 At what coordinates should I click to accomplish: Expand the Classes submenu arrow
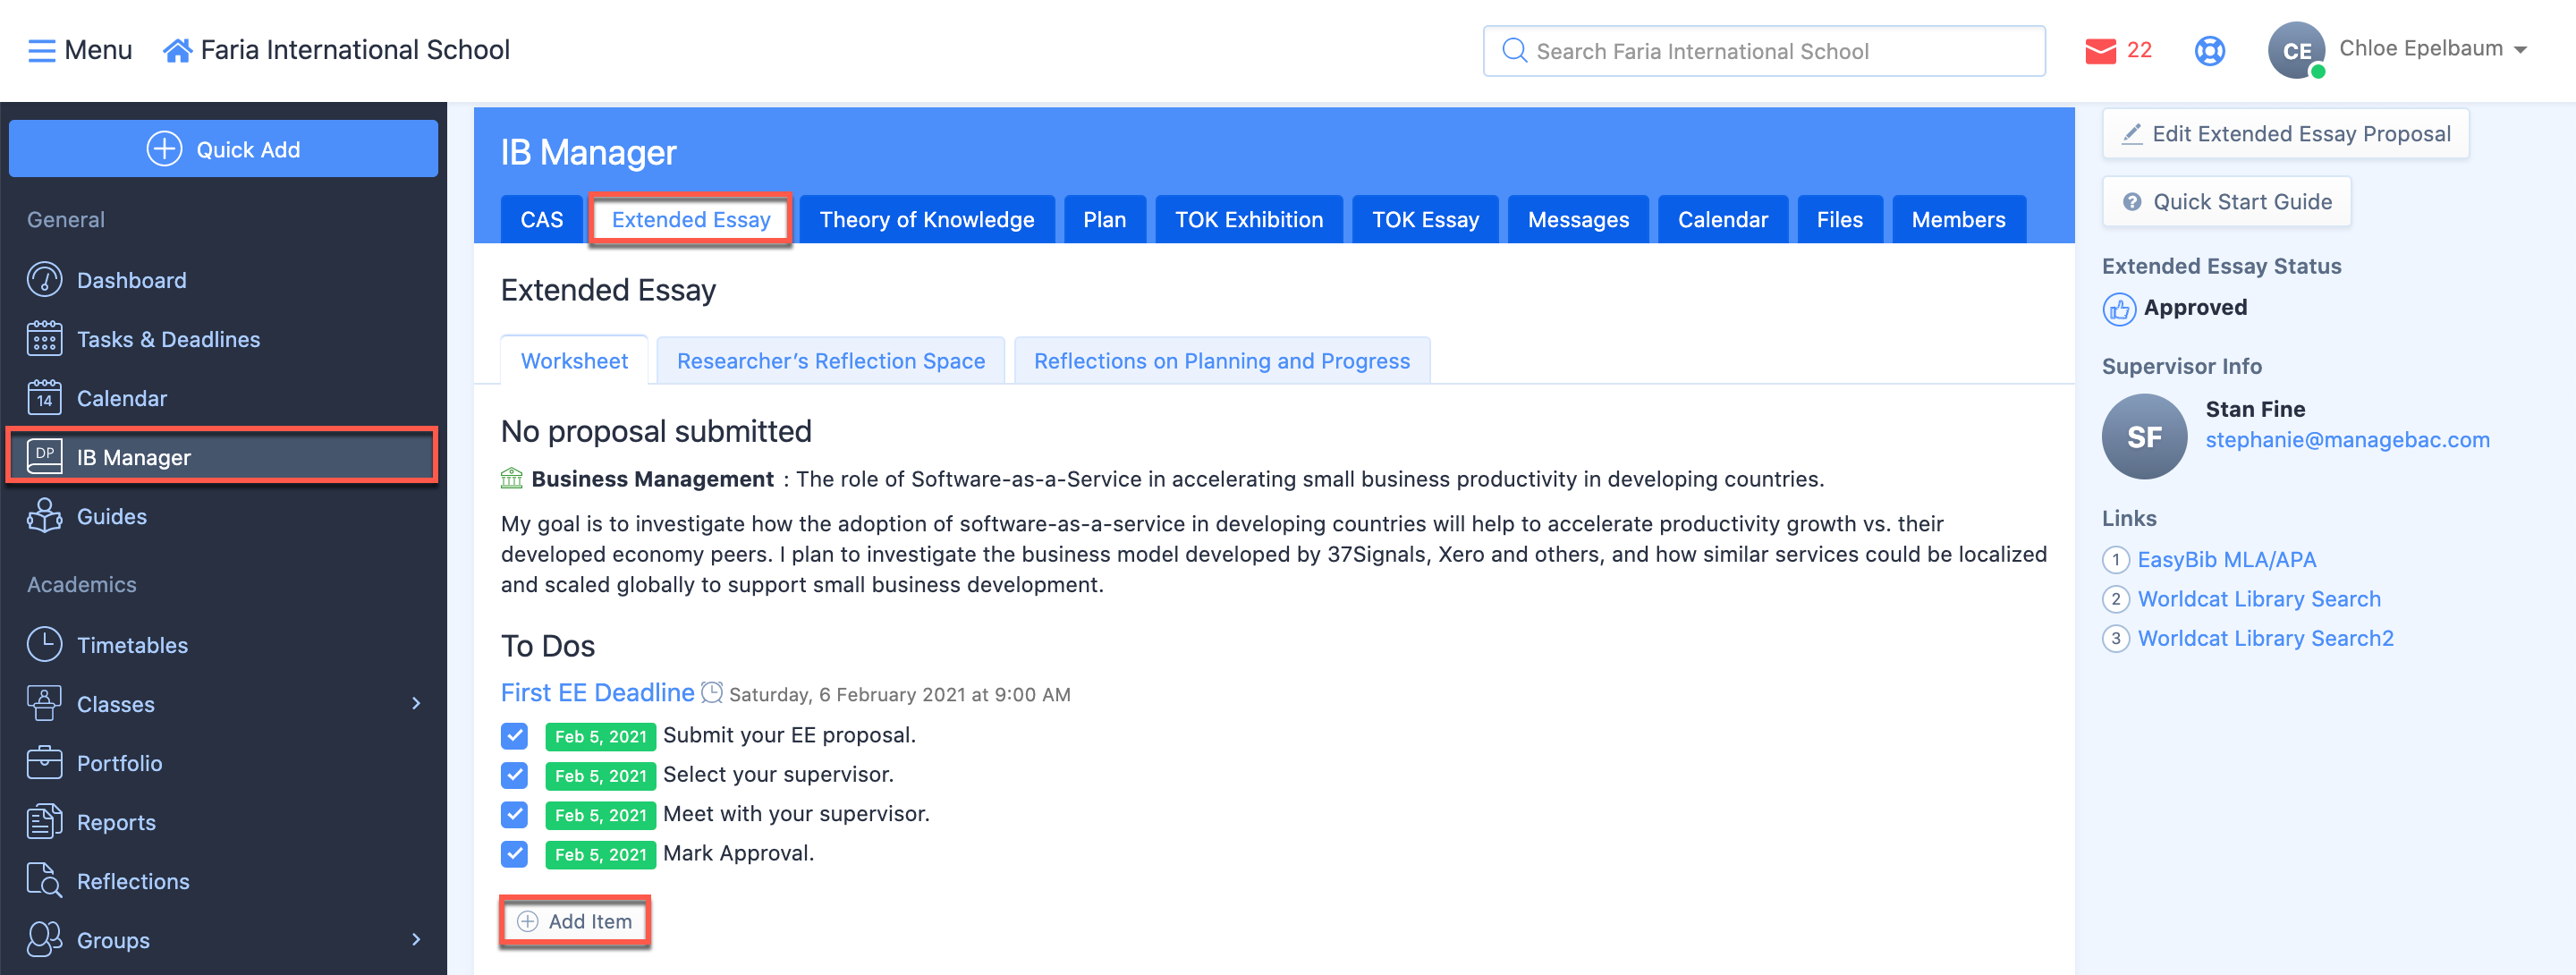click(x=416, y=704)
